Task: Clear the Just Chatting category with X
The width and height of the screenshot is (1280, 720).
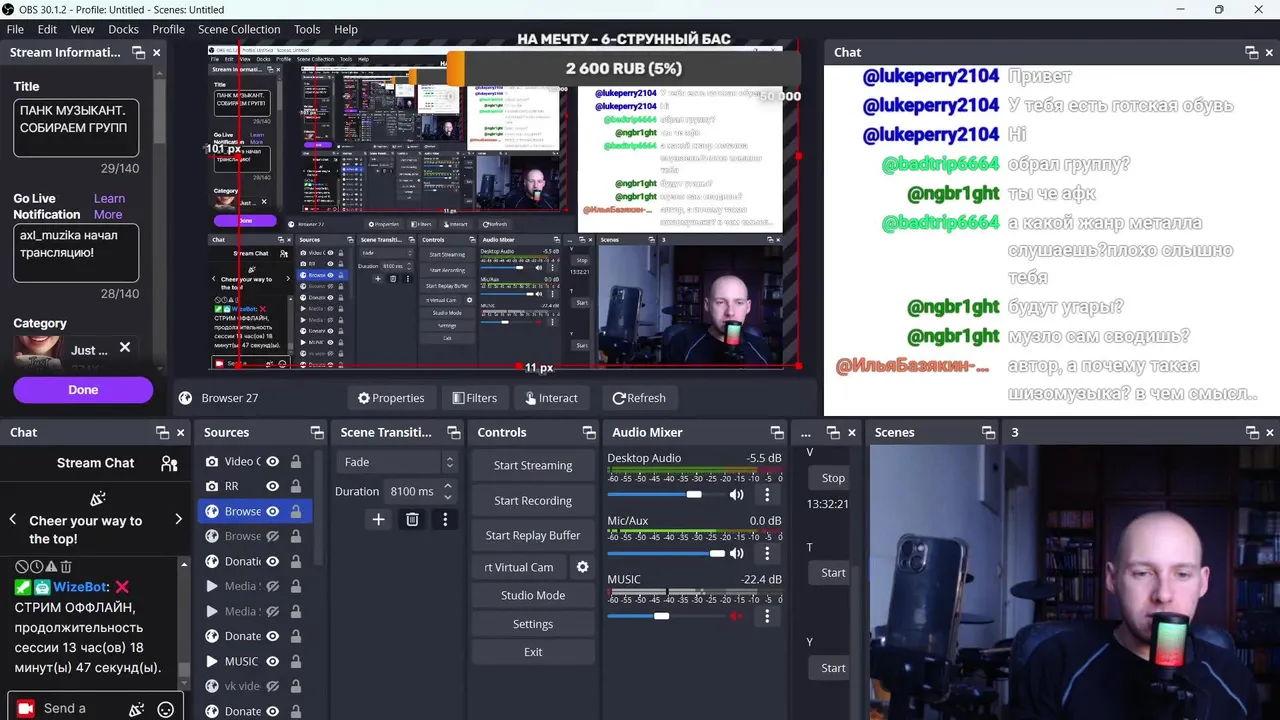Action: coord(125,347)
